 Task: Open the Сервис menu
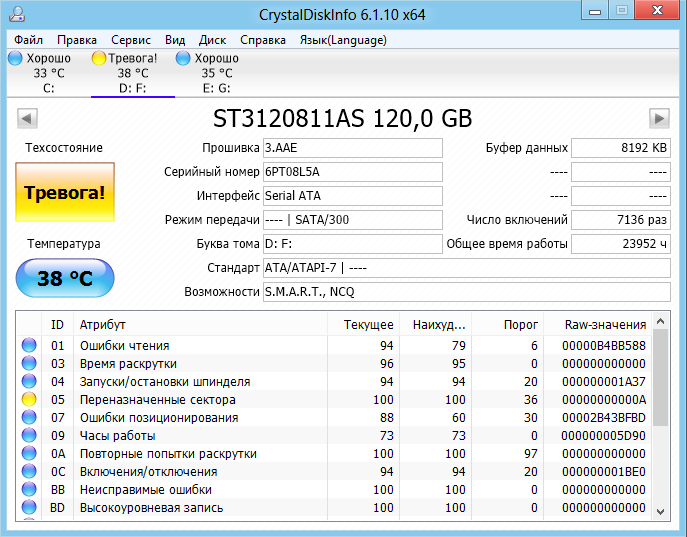(131, 40)
